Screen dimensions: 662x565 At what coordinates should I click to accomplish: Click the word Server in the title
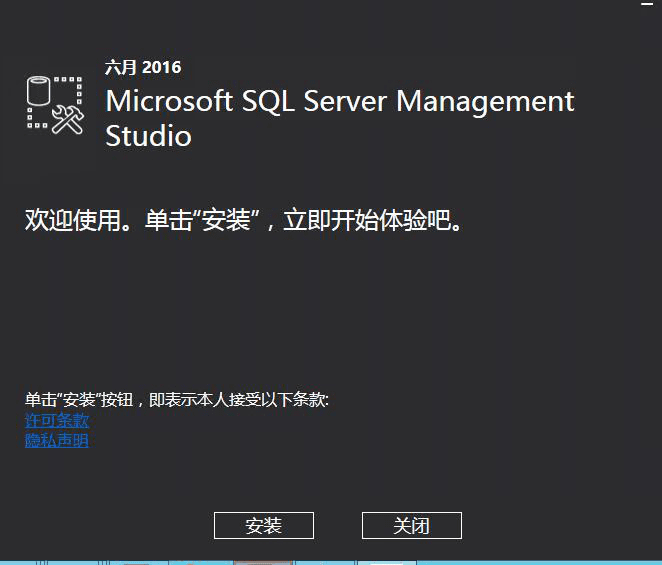(346, 101)
